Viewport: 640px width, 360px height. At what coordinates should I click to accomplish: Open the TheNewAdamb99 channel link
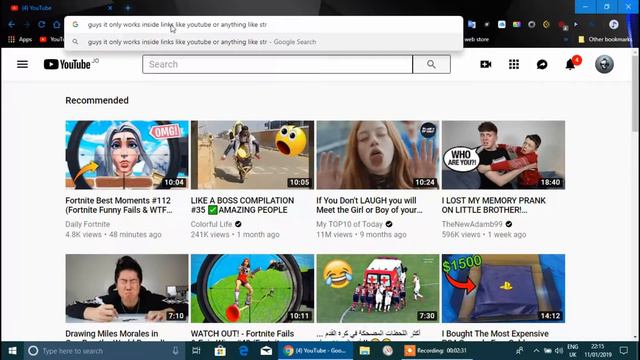click(x=472, y=224)
